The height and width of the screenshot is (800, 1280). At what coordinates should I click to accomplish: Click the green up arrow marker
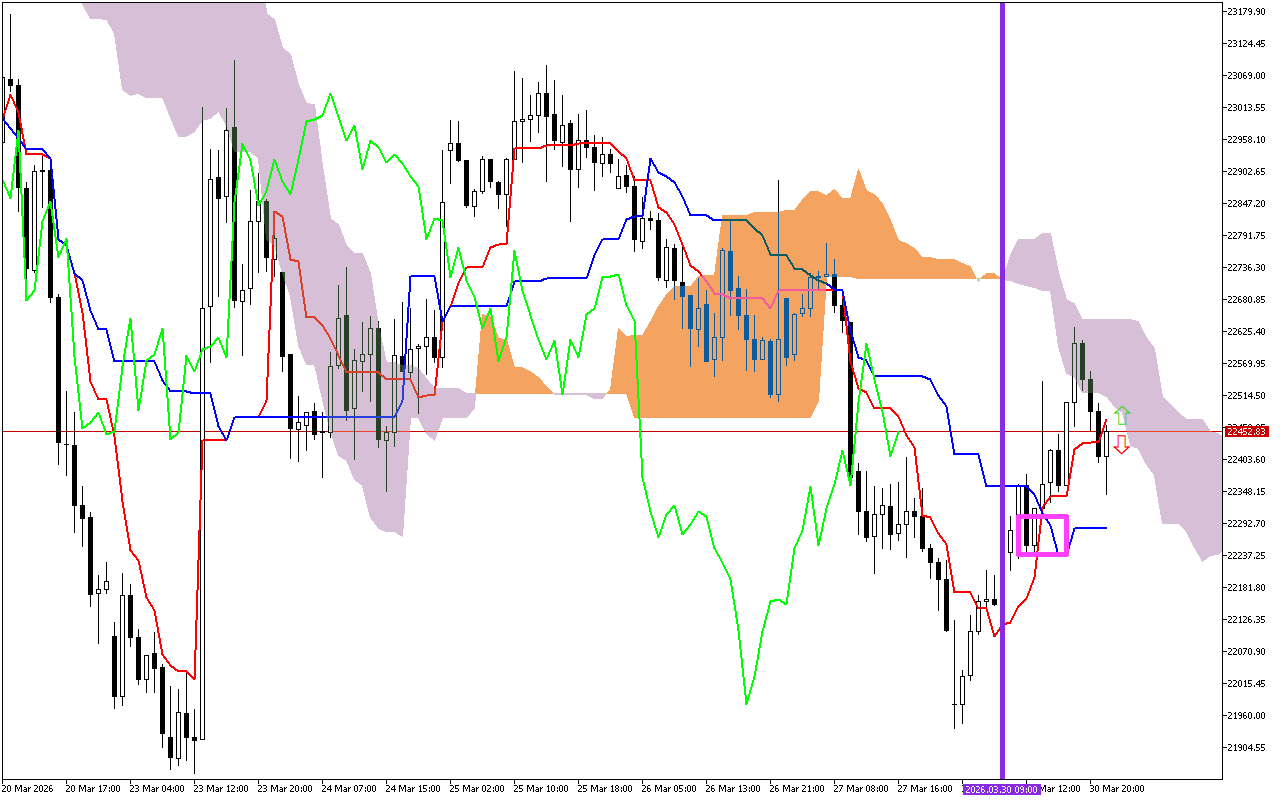point(1122,415)
